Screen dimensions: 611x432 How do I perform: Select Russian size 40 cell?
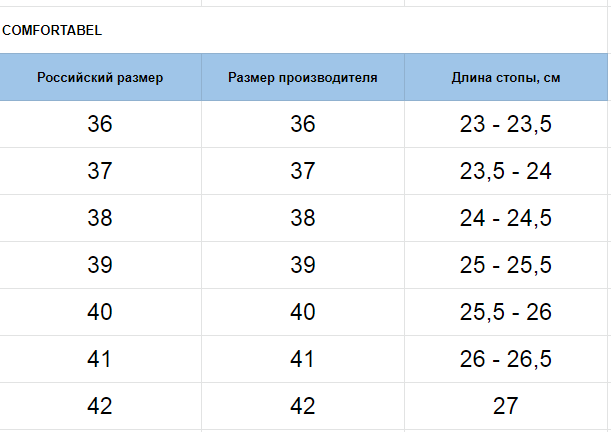tap(100, 312)
